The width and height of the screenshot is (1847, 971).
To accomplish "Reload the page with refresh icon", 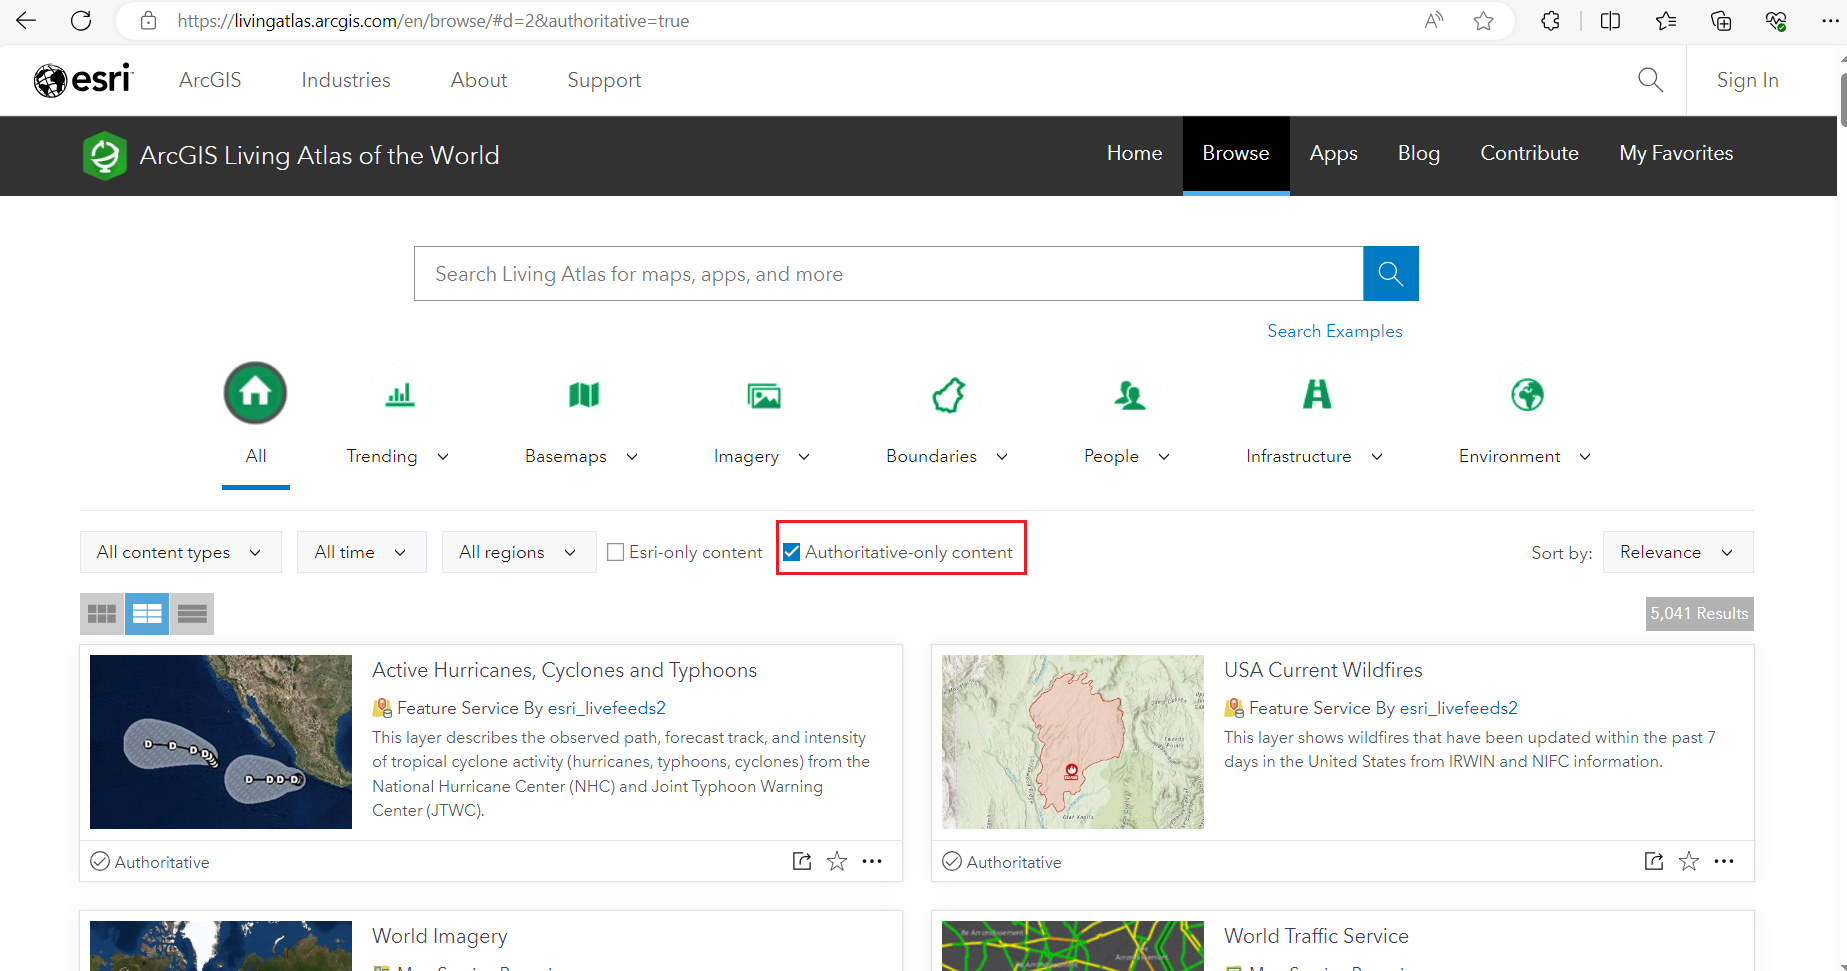I will coord(81,20).
